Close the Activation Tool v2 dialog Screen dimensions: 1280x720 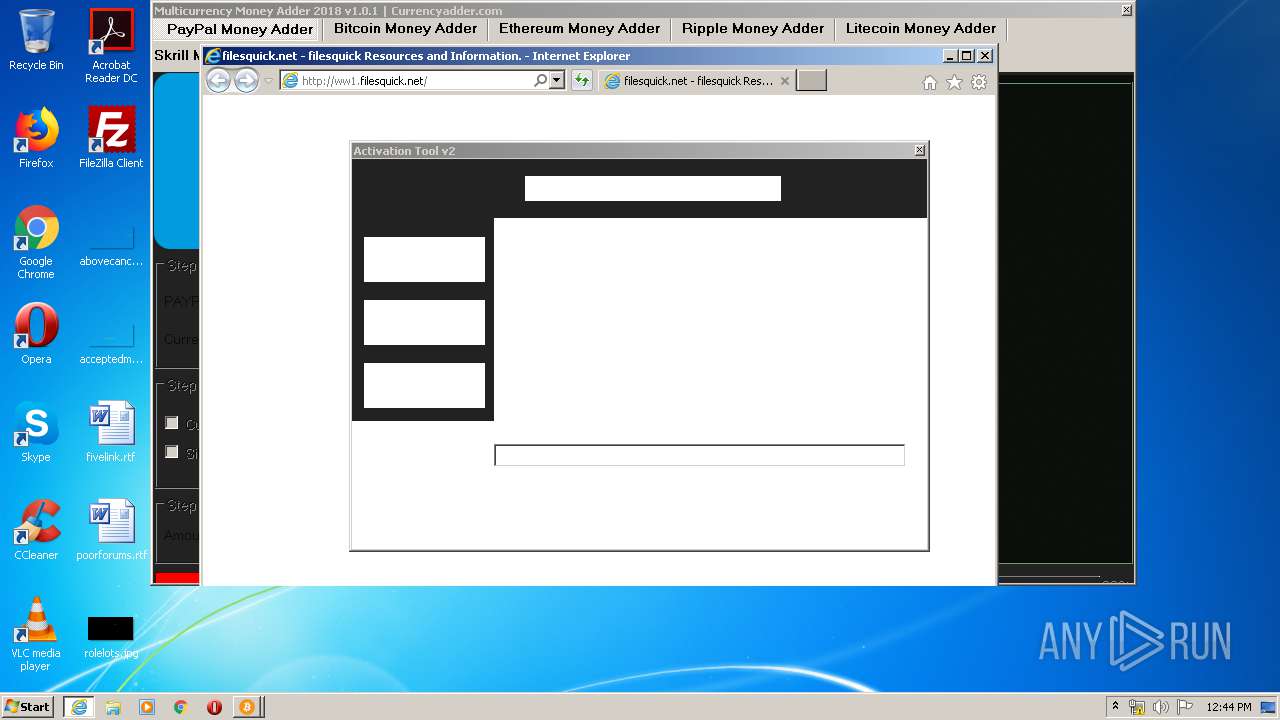(x=920, y=150)
